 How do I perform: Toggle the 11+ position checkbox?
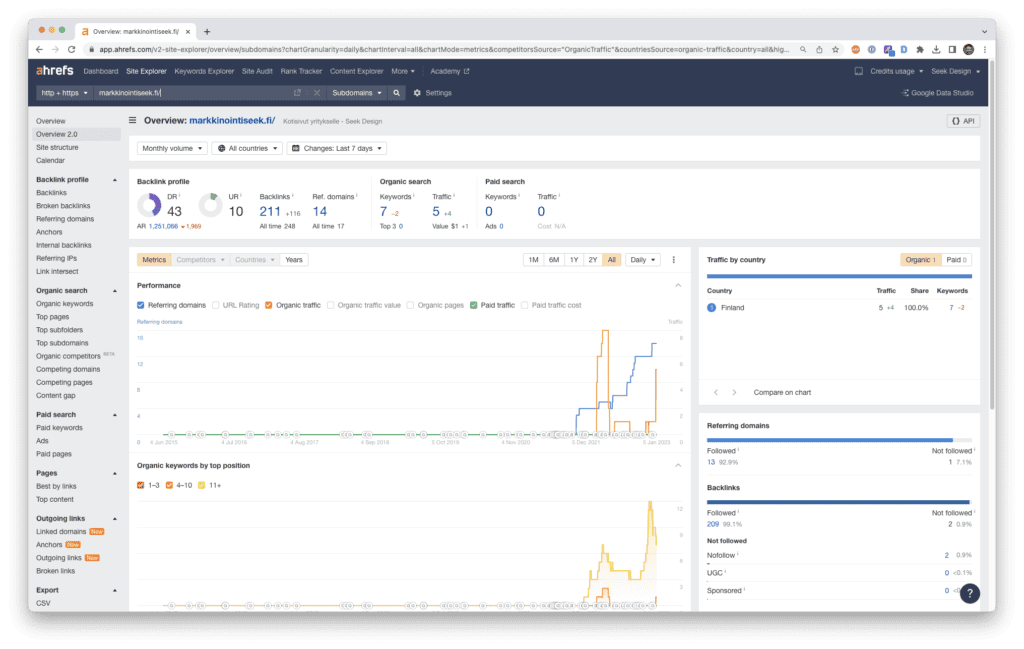[201, 485]
